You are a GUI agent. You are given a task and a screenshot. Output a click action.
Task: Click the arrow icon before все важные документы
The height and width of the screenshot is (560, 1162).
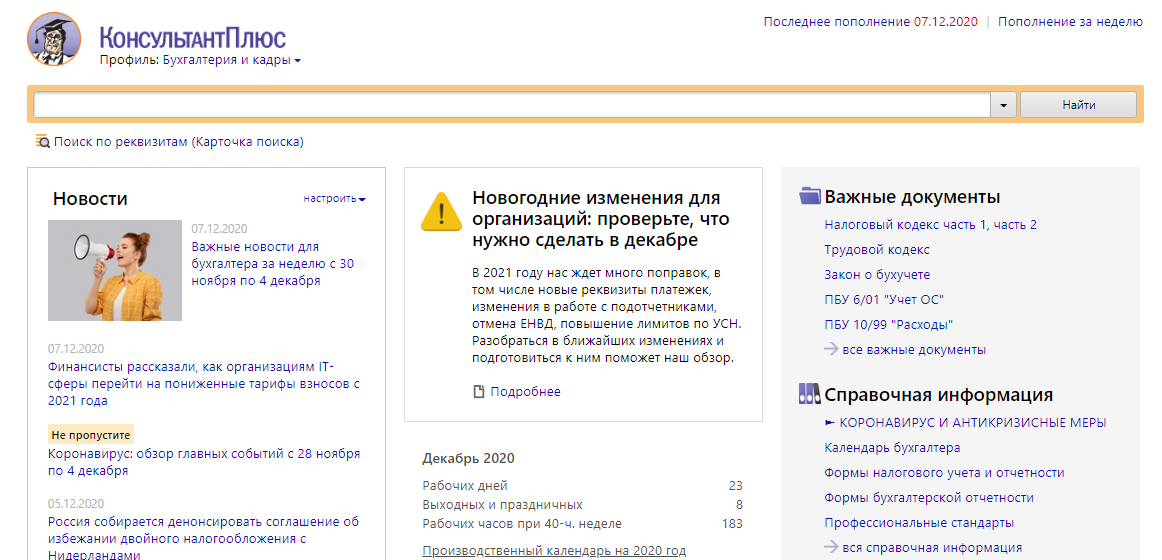[831, 349]
